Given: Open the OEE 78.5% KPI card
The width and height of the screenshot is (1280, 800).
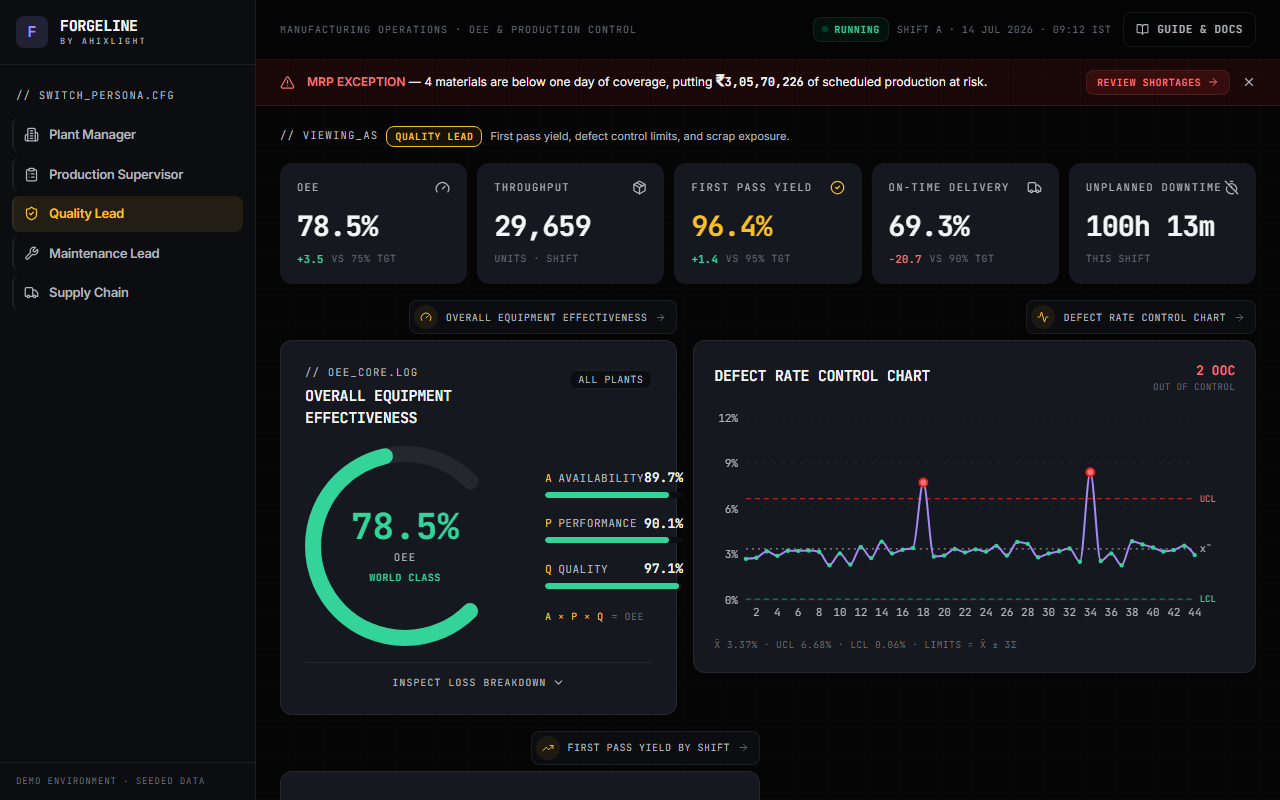Looking at the screenshot, I should click(373, 223).
